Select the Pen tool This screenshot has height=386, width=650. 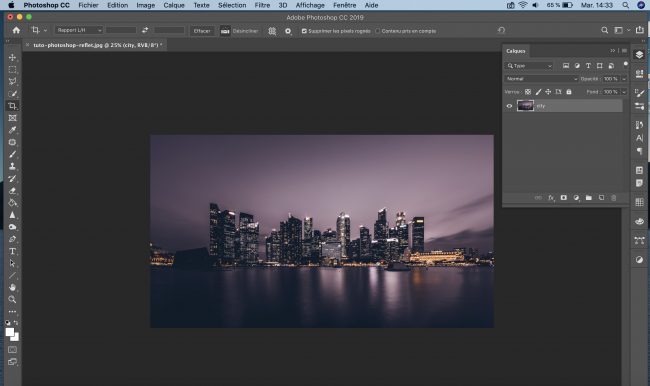pyautogui.click(x=12, y=239)
